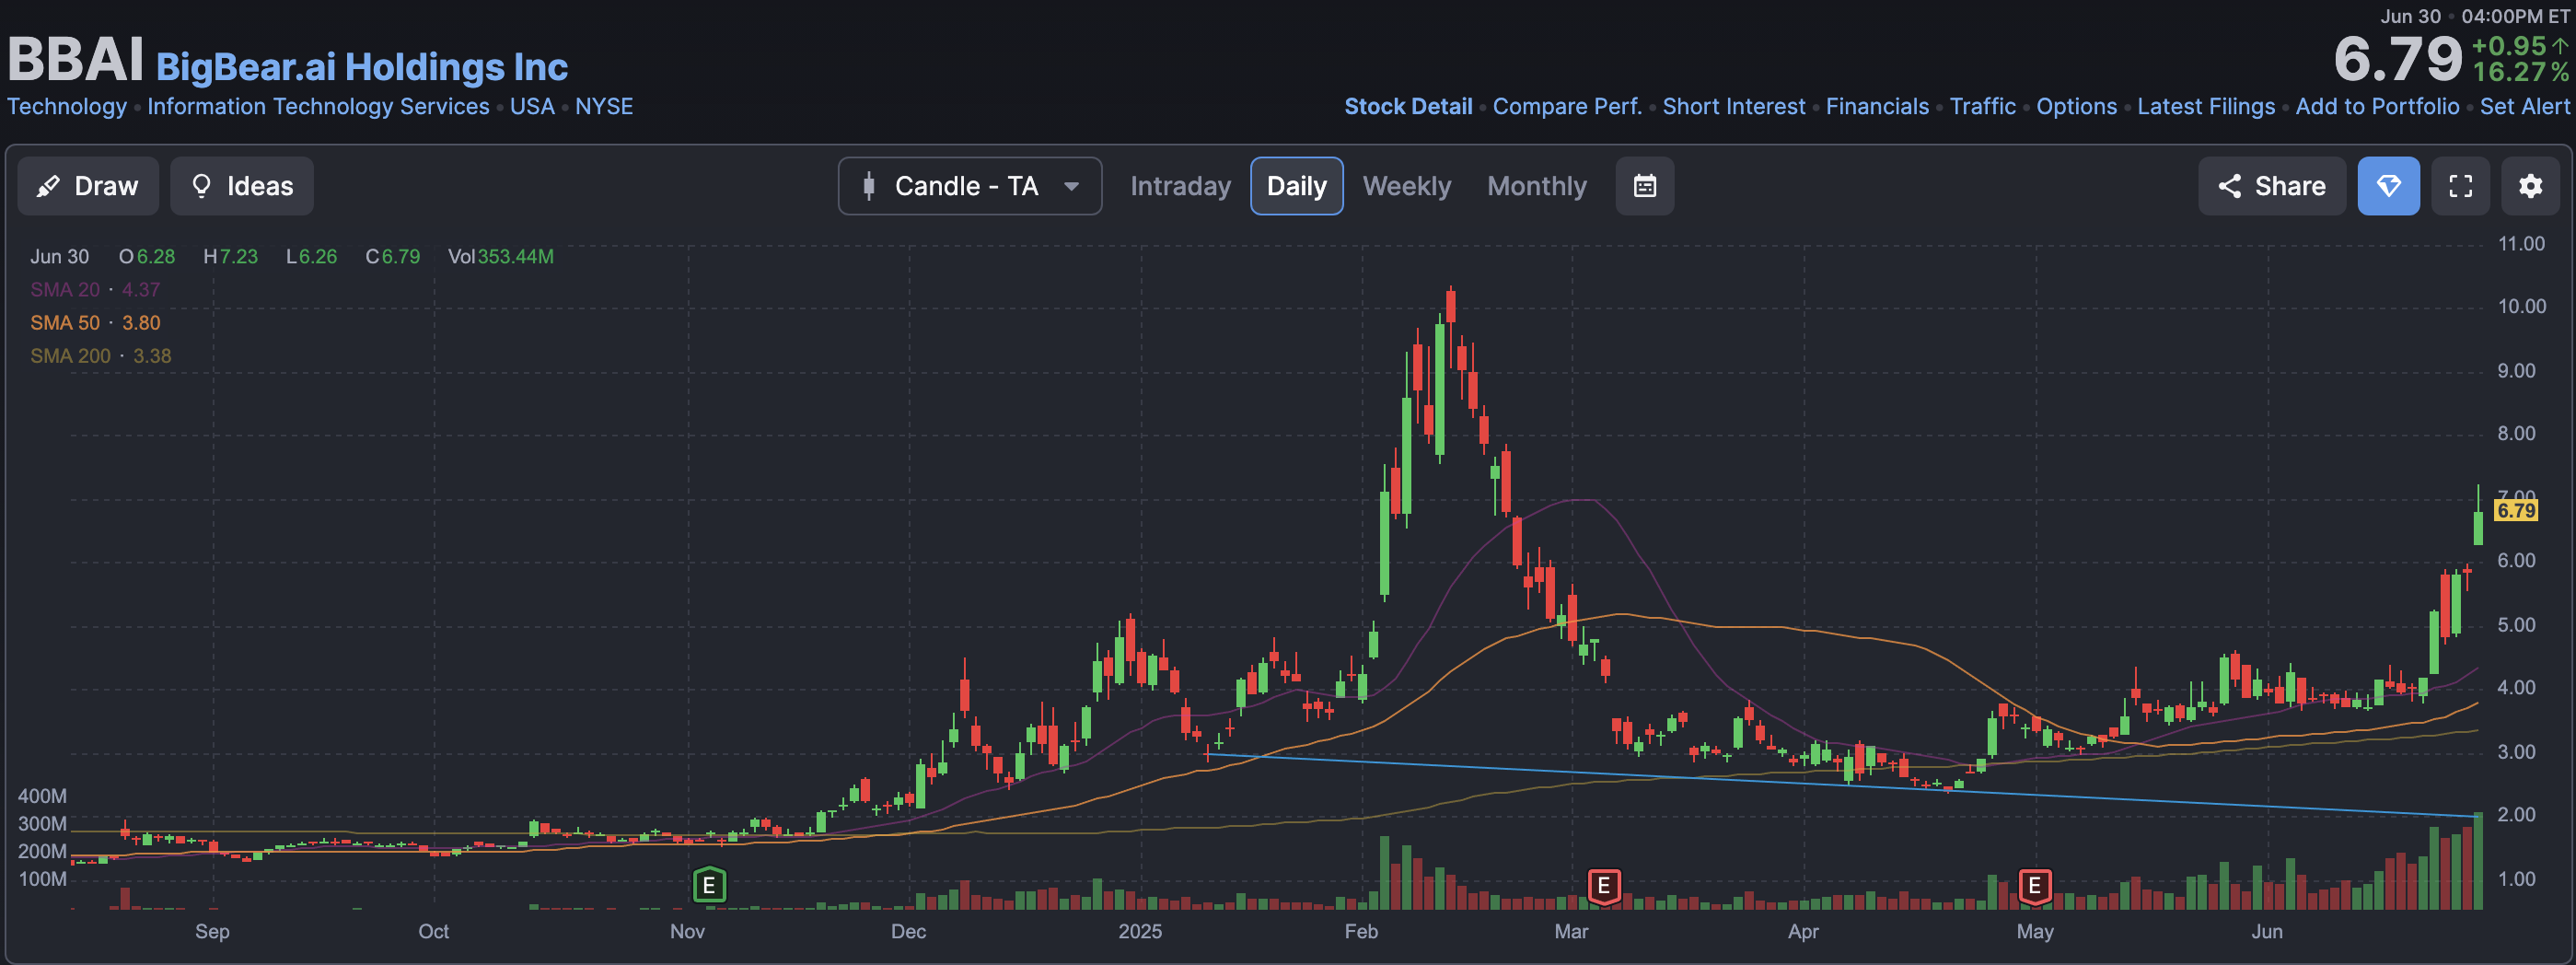Open chart settings gear
2576x965 pixels.
tap(2530, 186)
